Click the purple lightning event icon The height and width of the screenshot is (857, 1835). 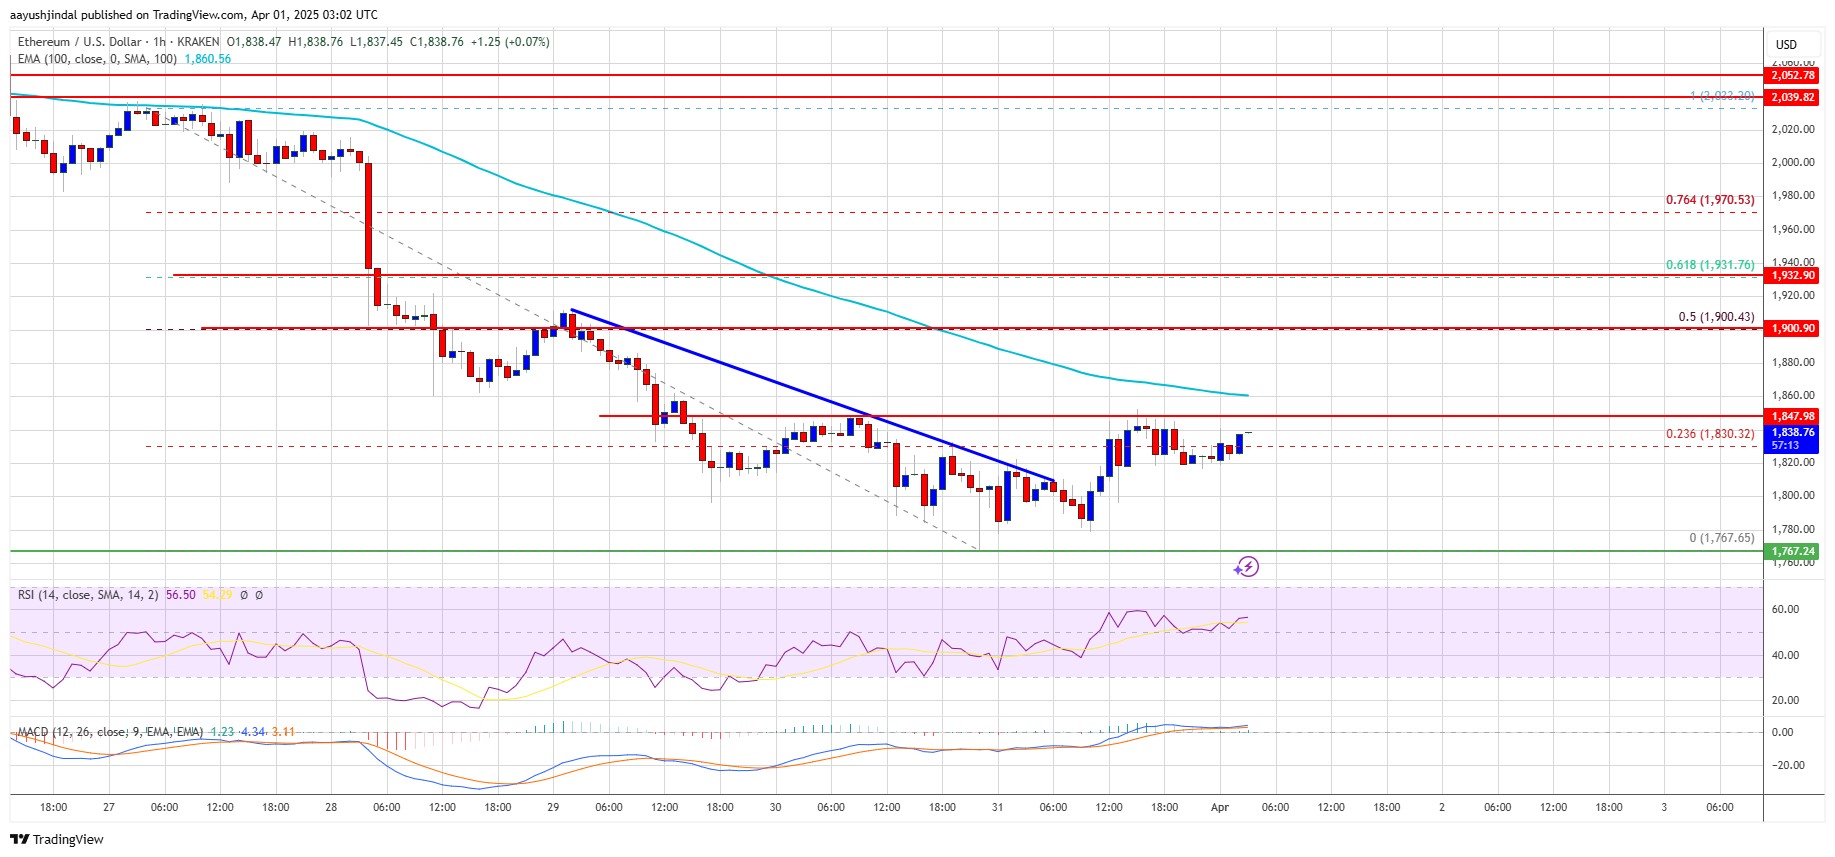(x=1246, y=567)
